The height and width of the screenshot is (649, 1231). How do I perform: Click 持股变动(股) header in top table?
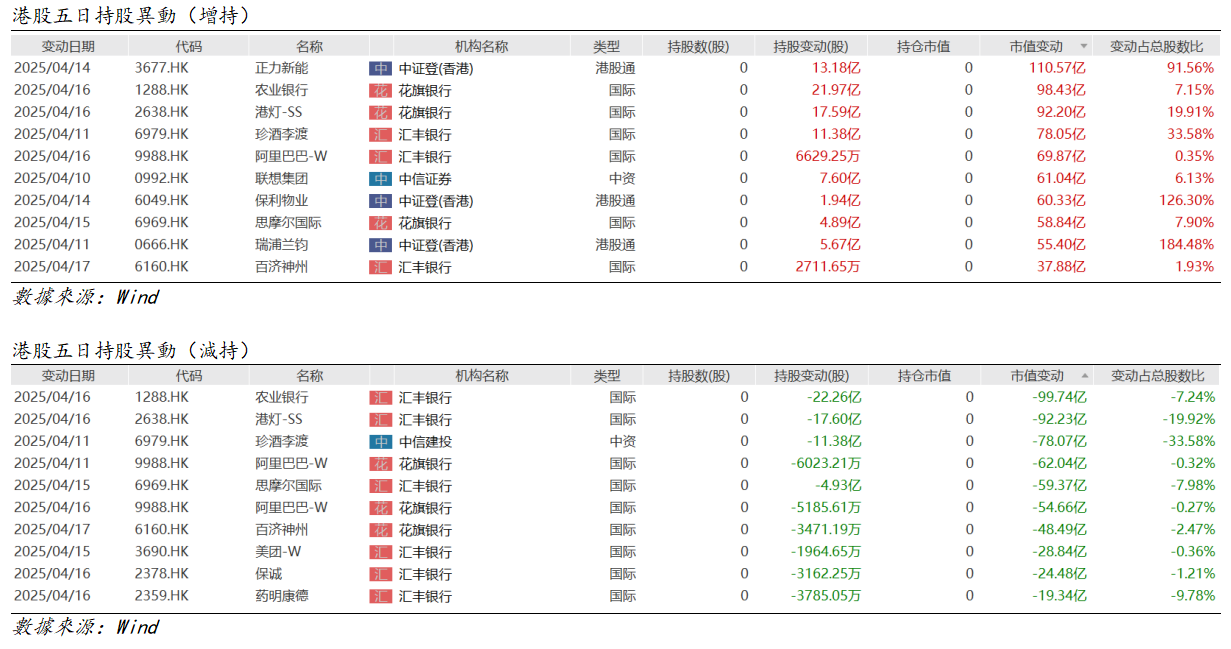(811, 46)
